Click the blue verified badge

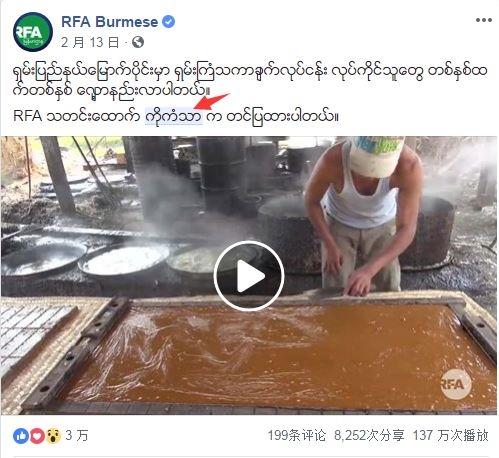coord(169,22)
